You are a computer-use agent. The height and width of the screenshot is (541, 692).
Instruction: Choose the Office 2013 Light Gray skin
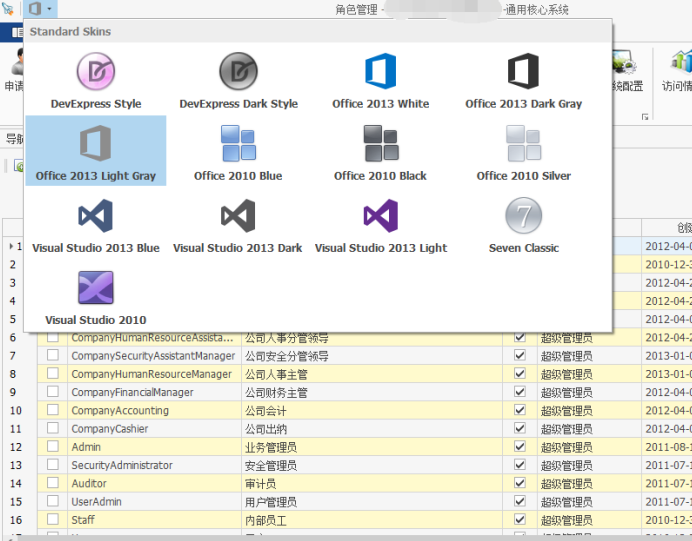coord(96,151)
